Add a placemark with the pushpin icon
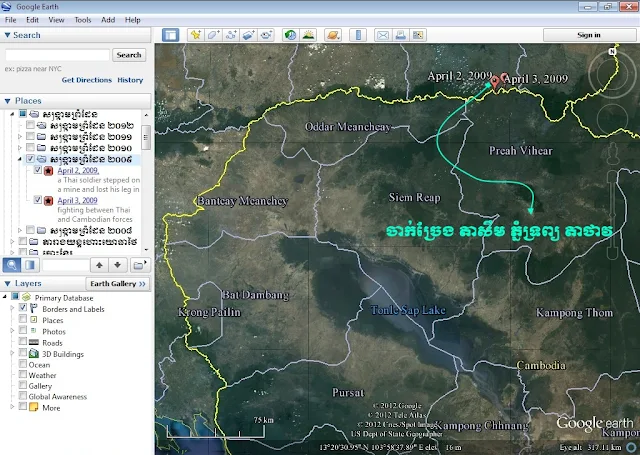 point(196,35)
